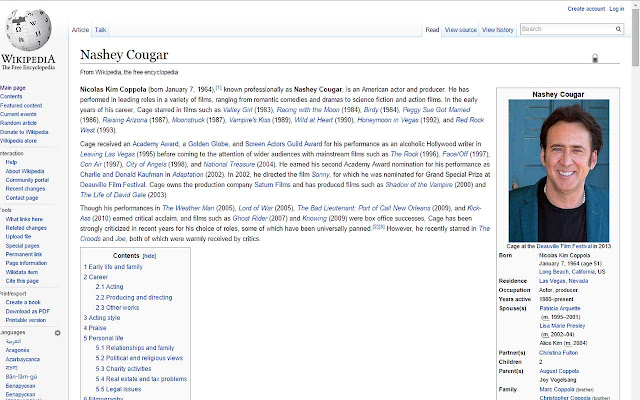This screenshot has height=400, width=640.
Task: Click the search magnifier icon
Action: (618, 29)
